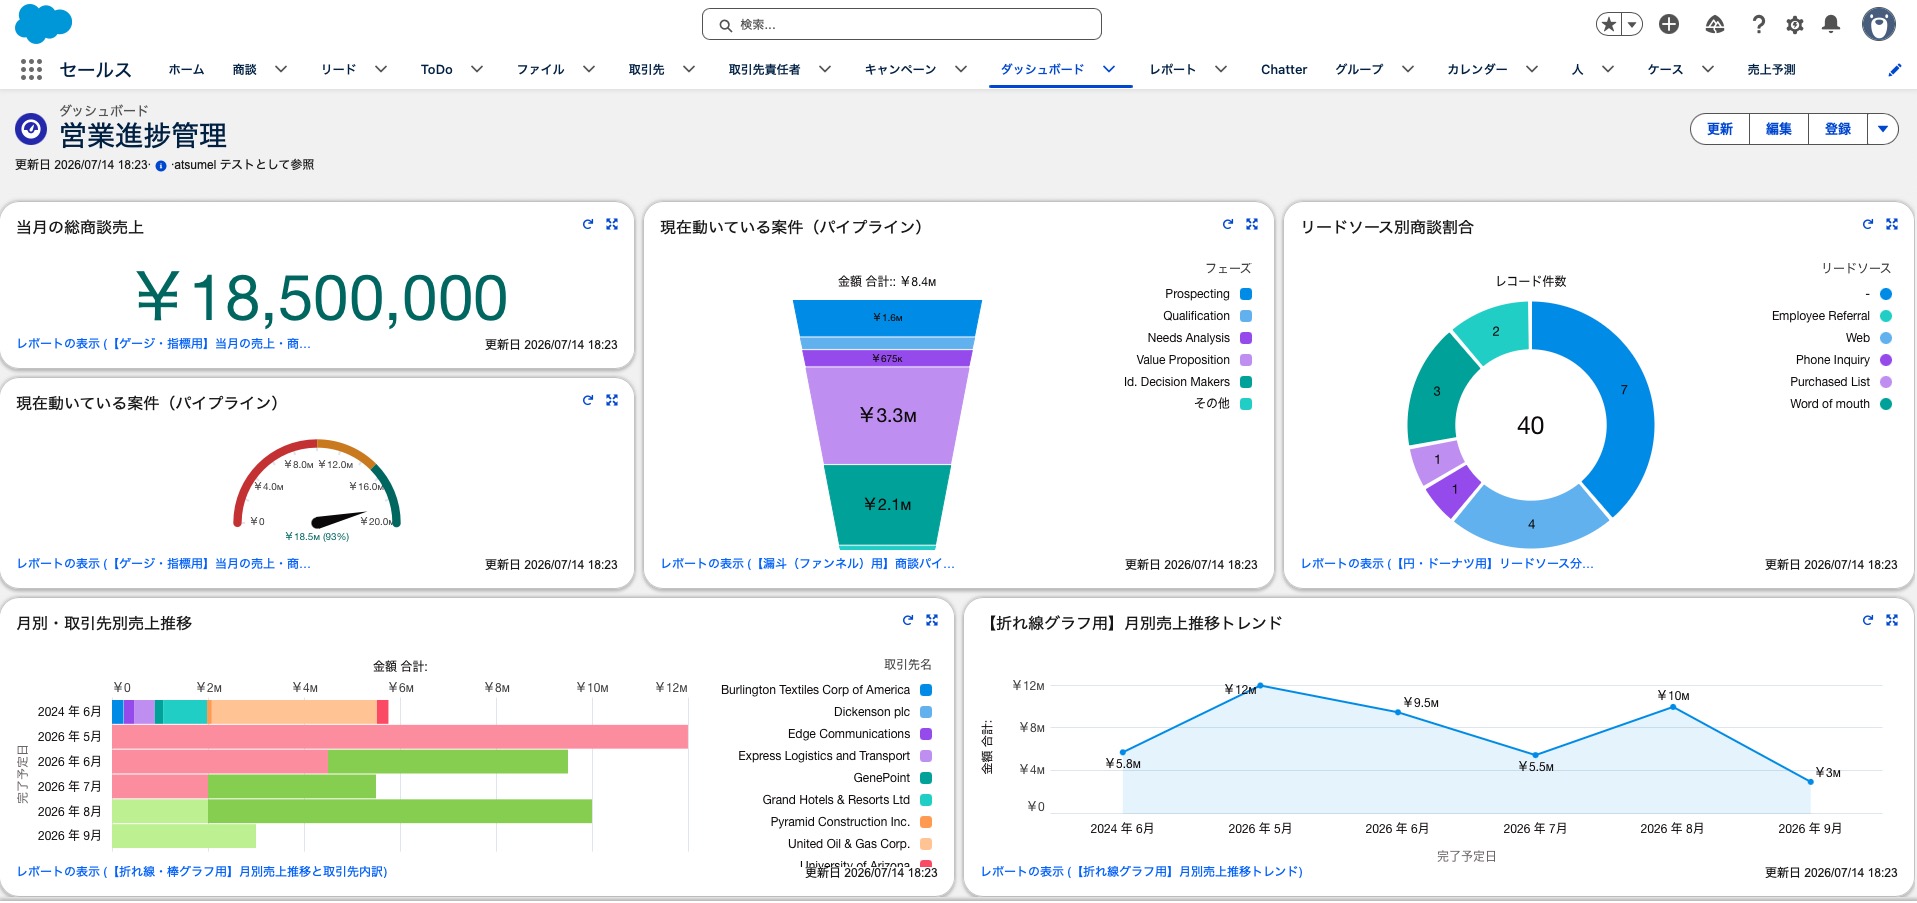Expand the favorites list dropdown arrow

click(x=1632, y=24)
